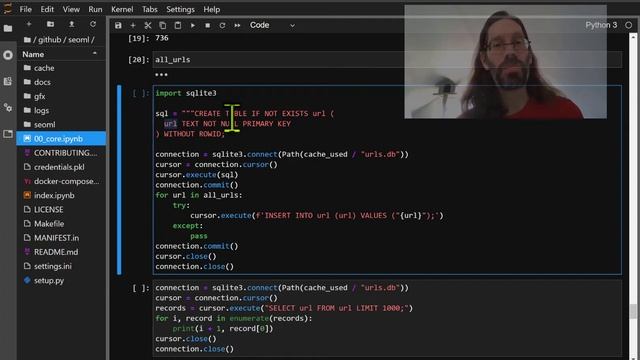The height and width of the screenshot is (360, 640).
Task: Select the Makefile entry
Action: point(61,224)
